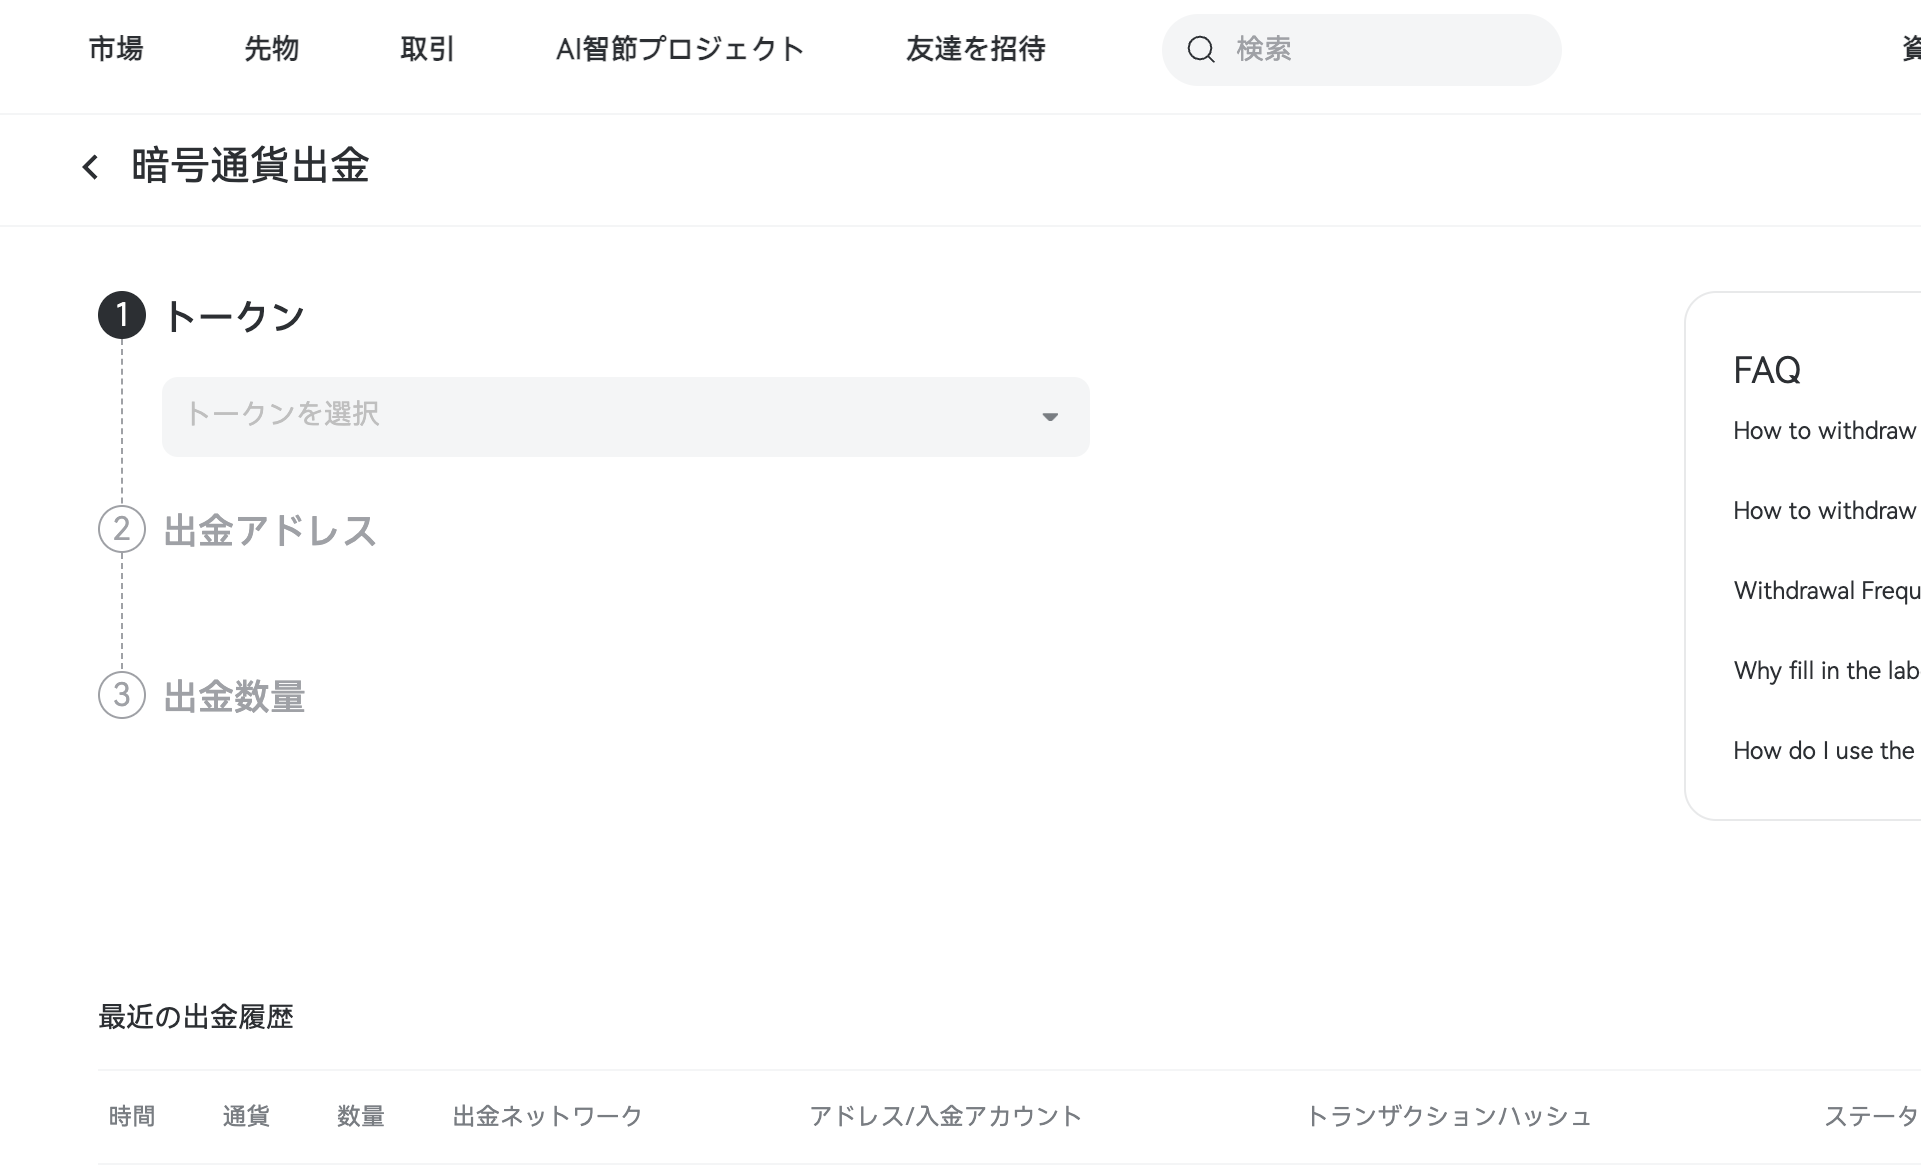Screen dimensions: 1921x1168
Task: Click 友達を招待 in the navigation
Action: 975,49
